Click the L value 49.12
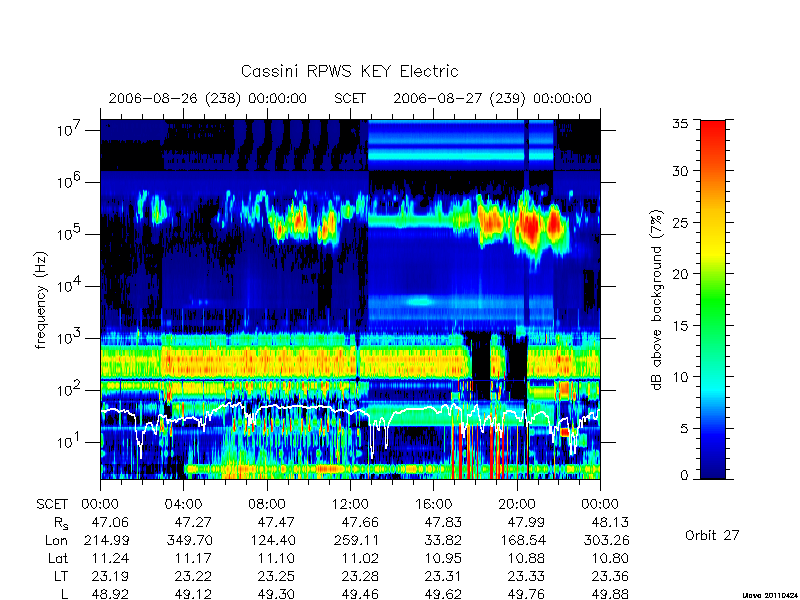 [x=193, y=594]
